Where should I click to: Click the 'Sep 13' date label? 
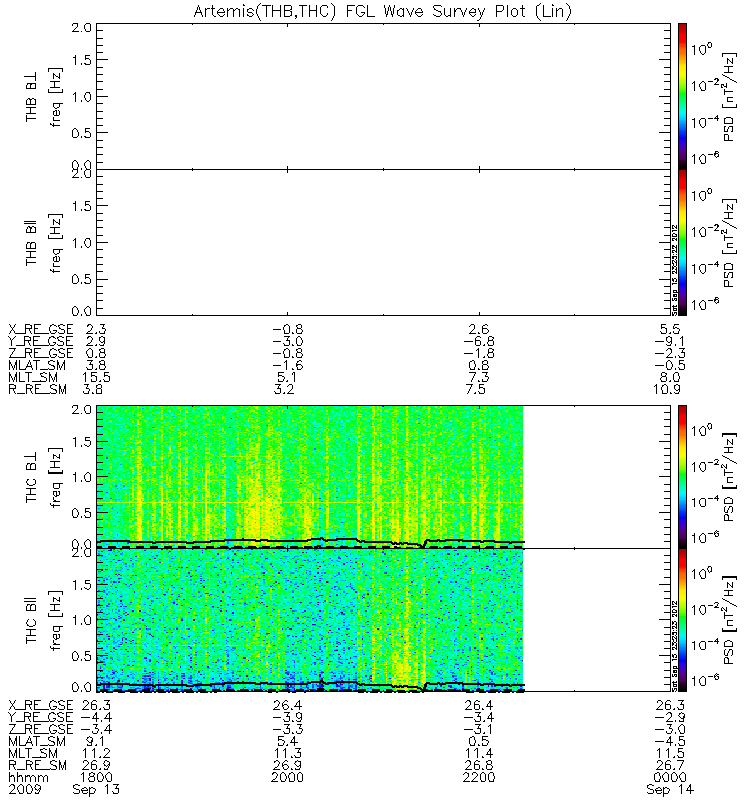(x=96, y=790)
